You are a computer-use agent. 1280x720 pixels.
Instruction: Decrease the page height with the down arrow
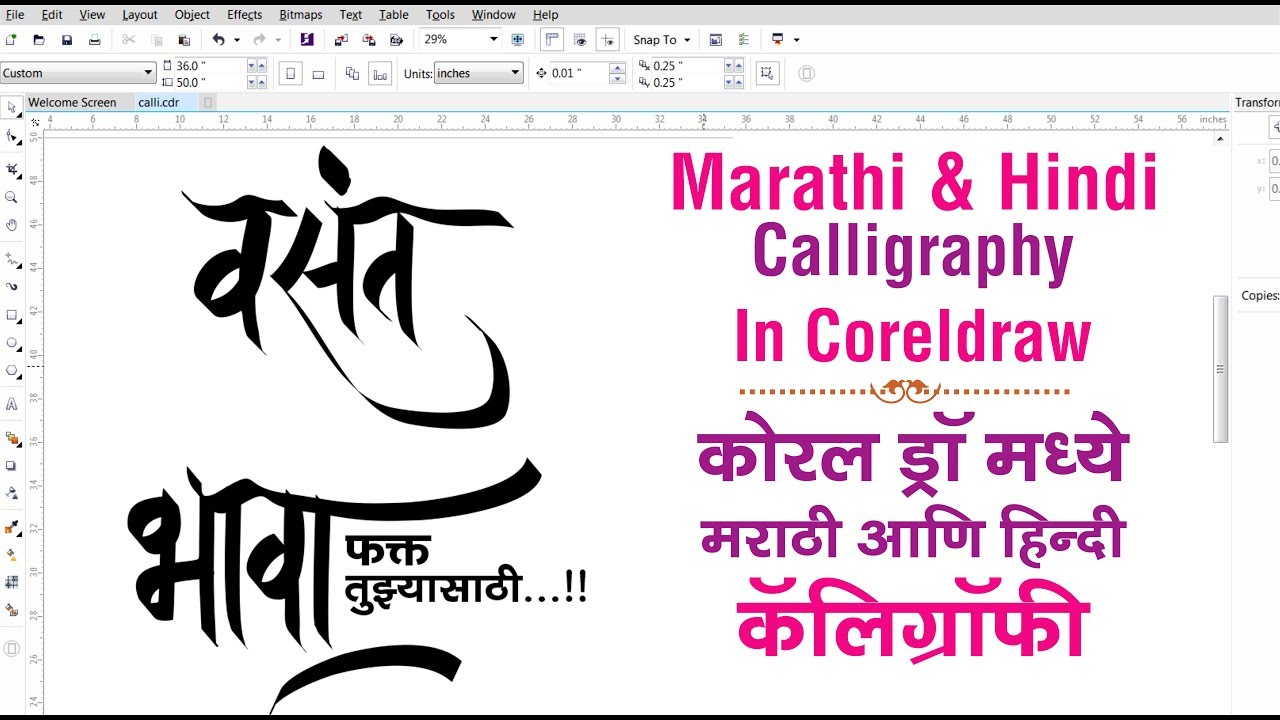coord(250,82)
